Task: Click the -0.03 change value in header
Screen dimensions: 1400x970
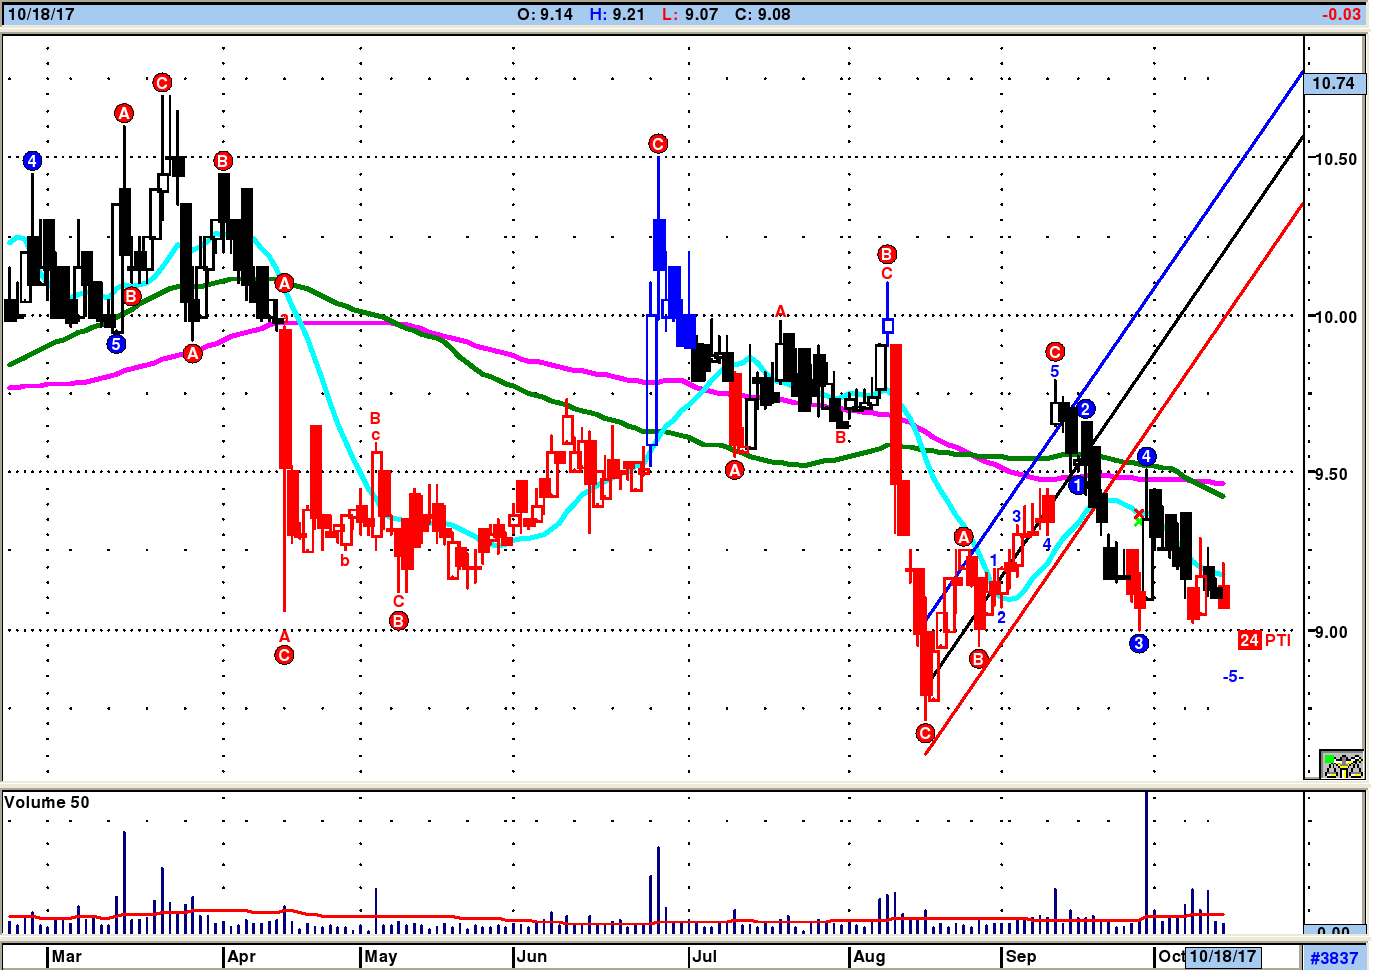Action: (x=1341, y=14)
